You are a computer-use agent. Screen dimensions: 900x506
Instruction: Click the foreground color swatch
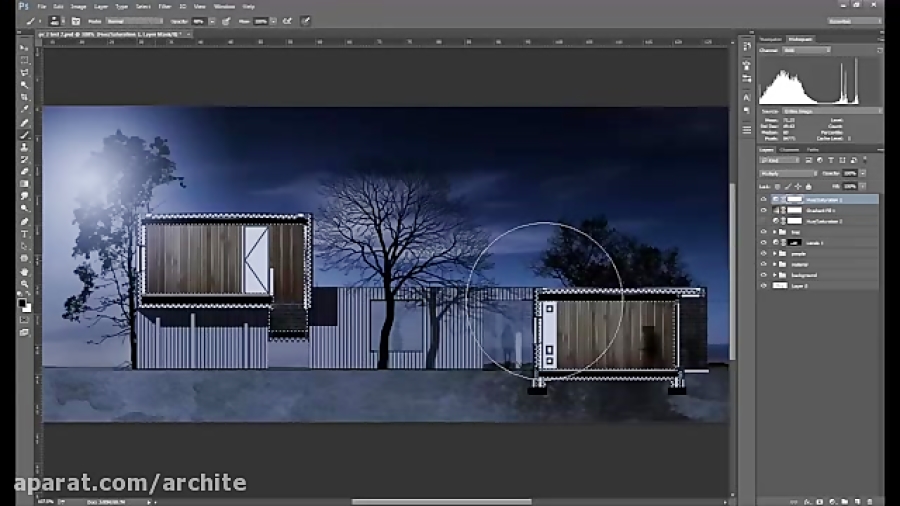tap(22, 302)
